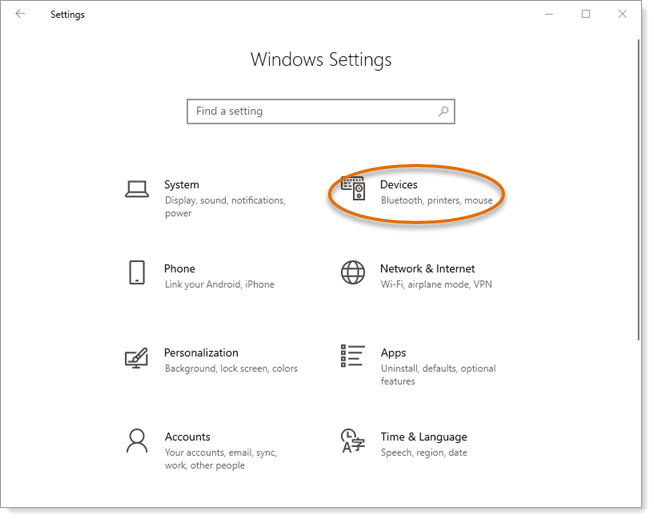The height and width of the screenshot is (520, 654).
Task: Focus the Find a setting search box
Action: tap(321, 111)
